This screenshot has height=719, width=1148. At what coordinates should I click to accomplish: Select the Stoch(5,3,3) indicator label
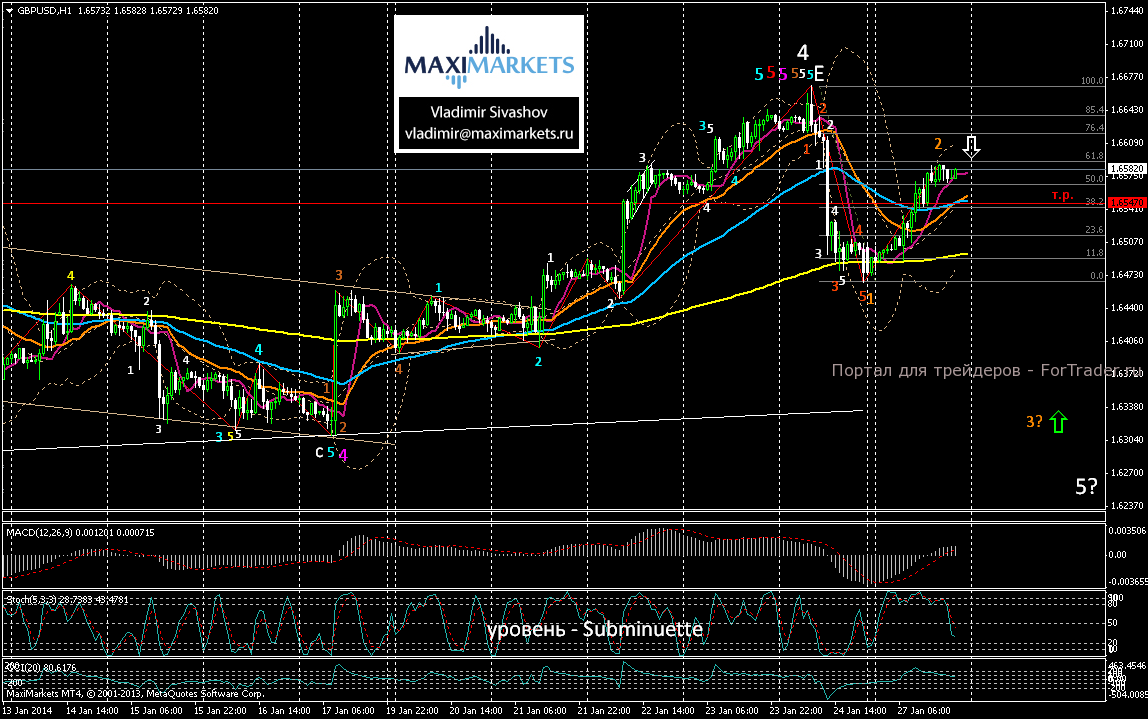(x=40, y=599)
